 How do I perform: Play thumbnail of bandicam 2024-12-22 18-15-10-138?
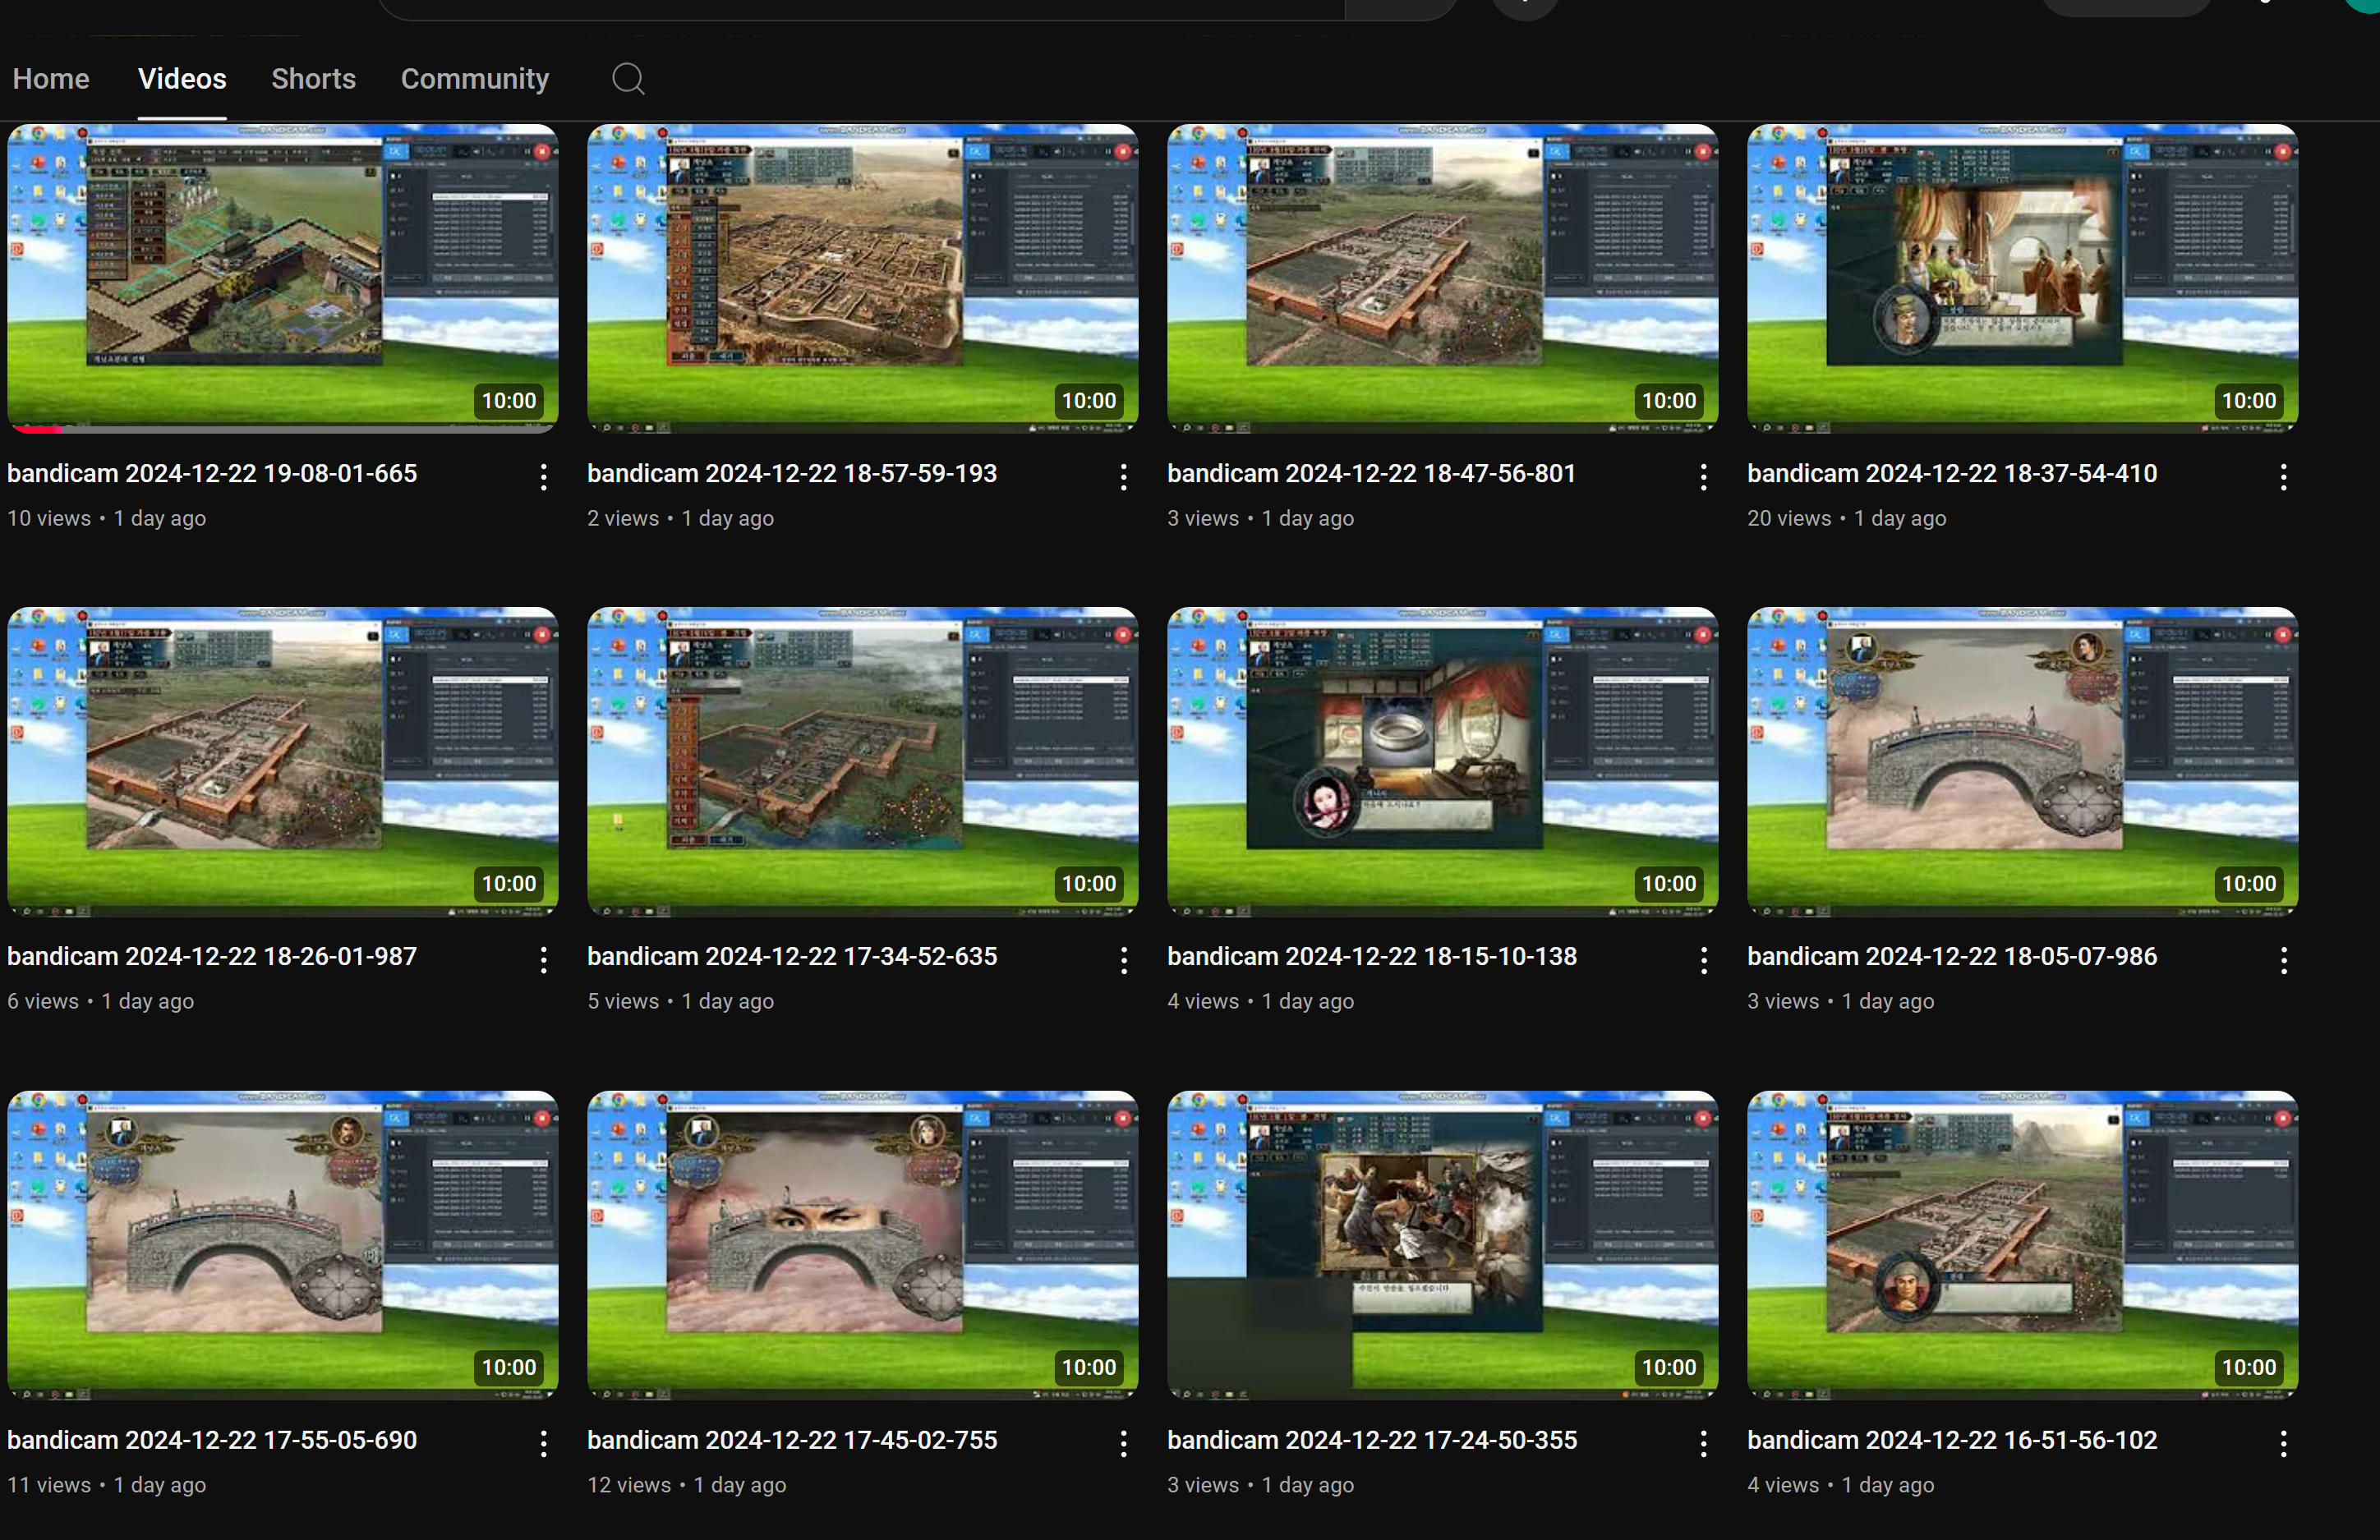click(1443, 762)
